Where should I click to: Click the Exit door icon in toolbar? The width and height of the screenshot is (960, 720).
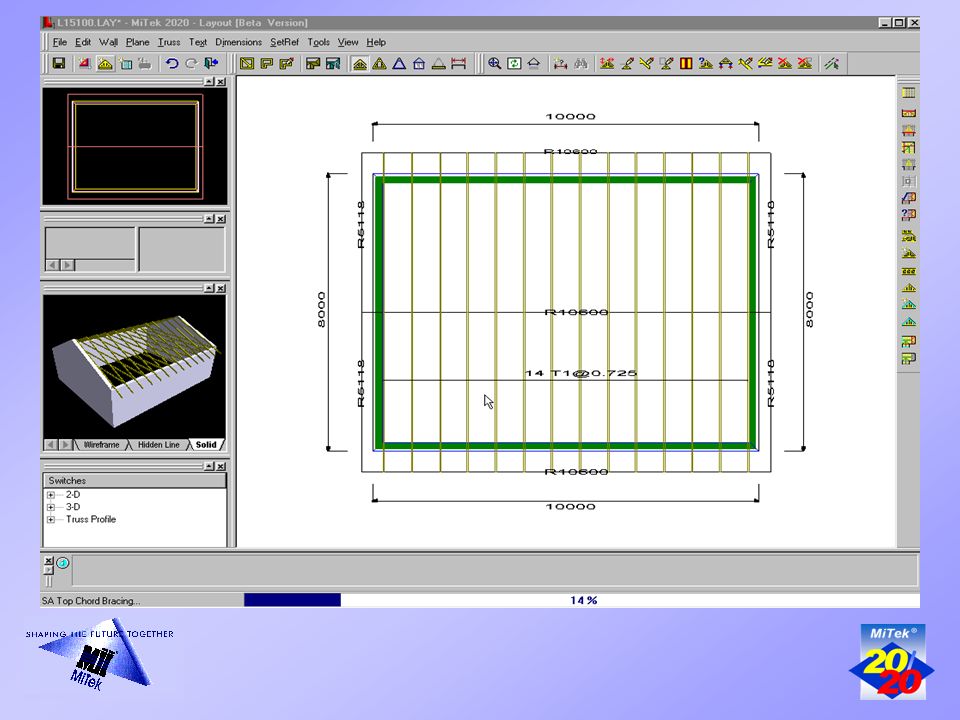pos(211,64)
